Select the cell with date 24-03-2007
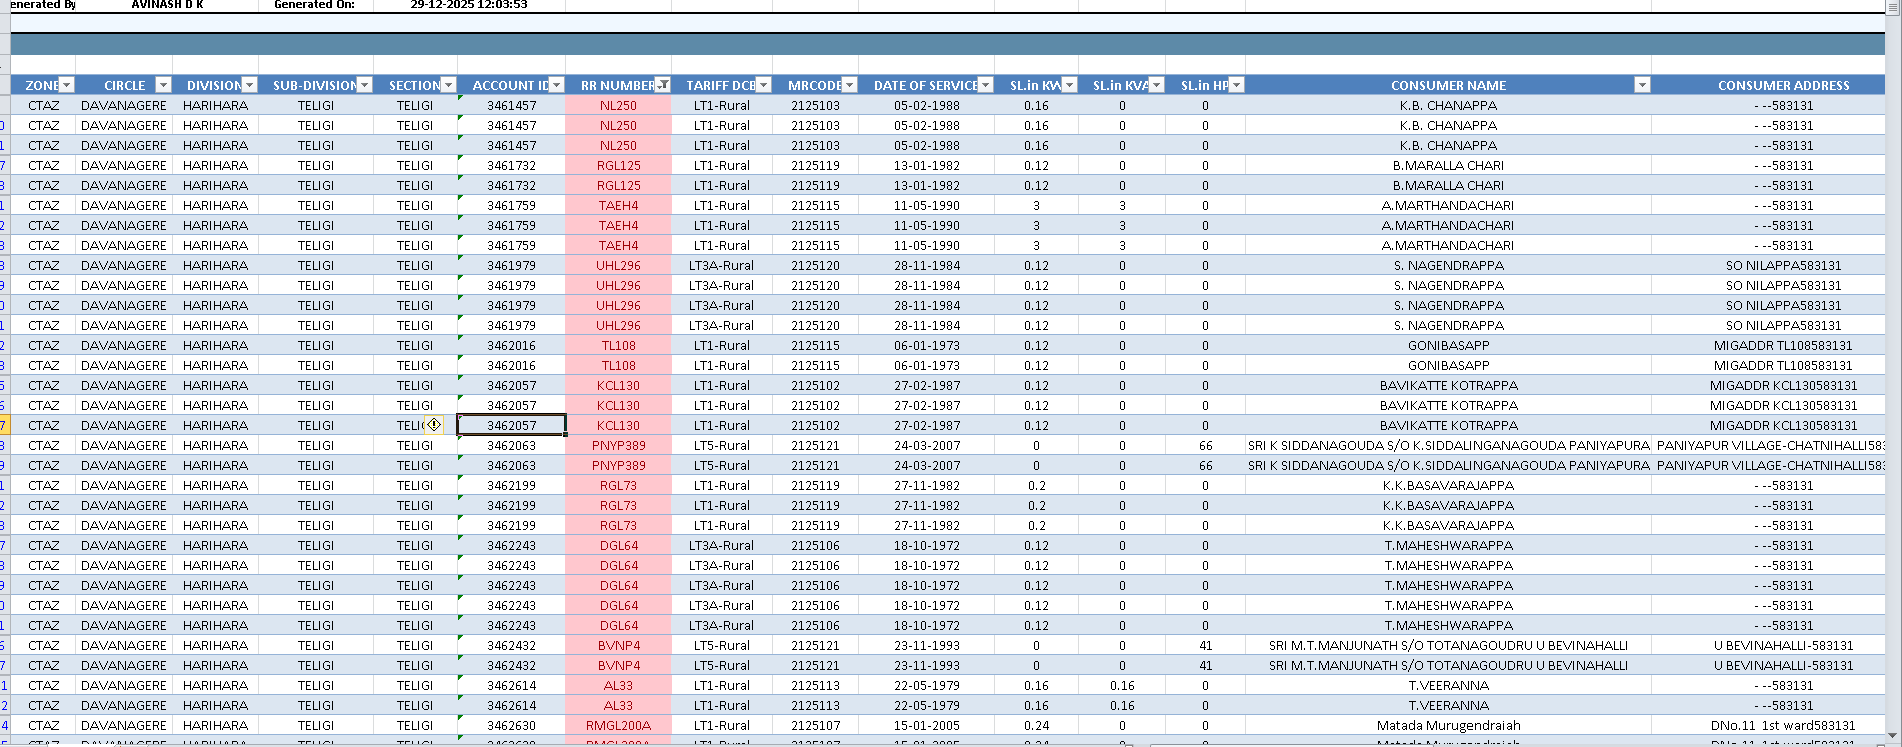The width and height of the screenshot is (1902, 747). tap(926, 445)
